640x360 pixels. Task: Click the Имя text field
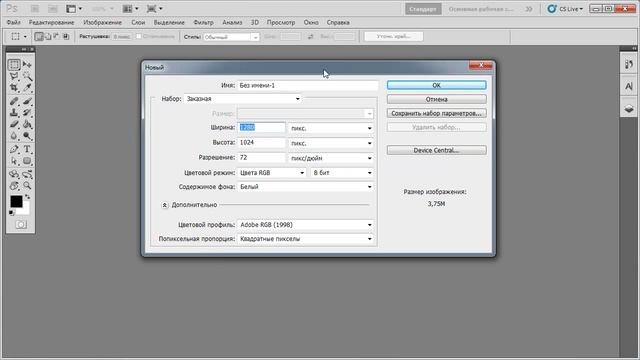[x=307, y=85]
